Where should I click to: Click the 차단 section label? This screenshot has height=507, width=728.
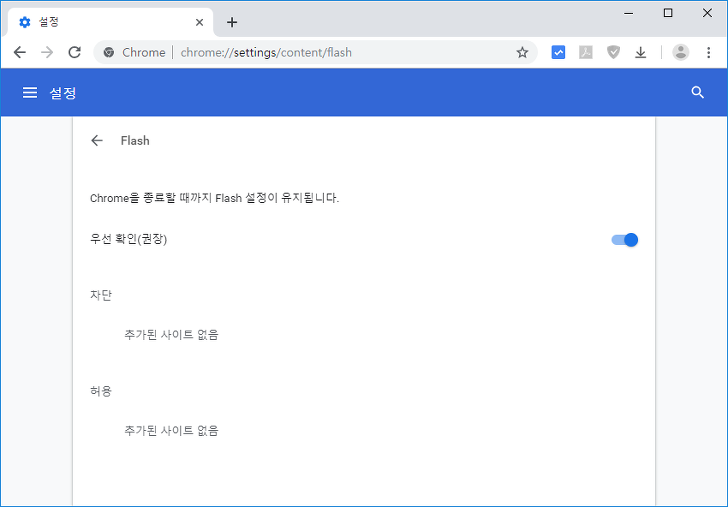101,295
